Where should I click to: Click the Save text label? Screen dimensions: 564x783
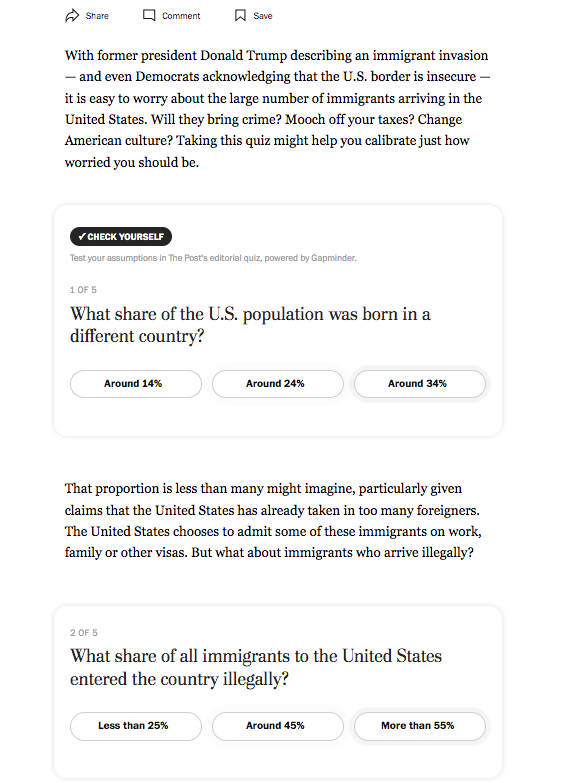[x=263, y=16]
